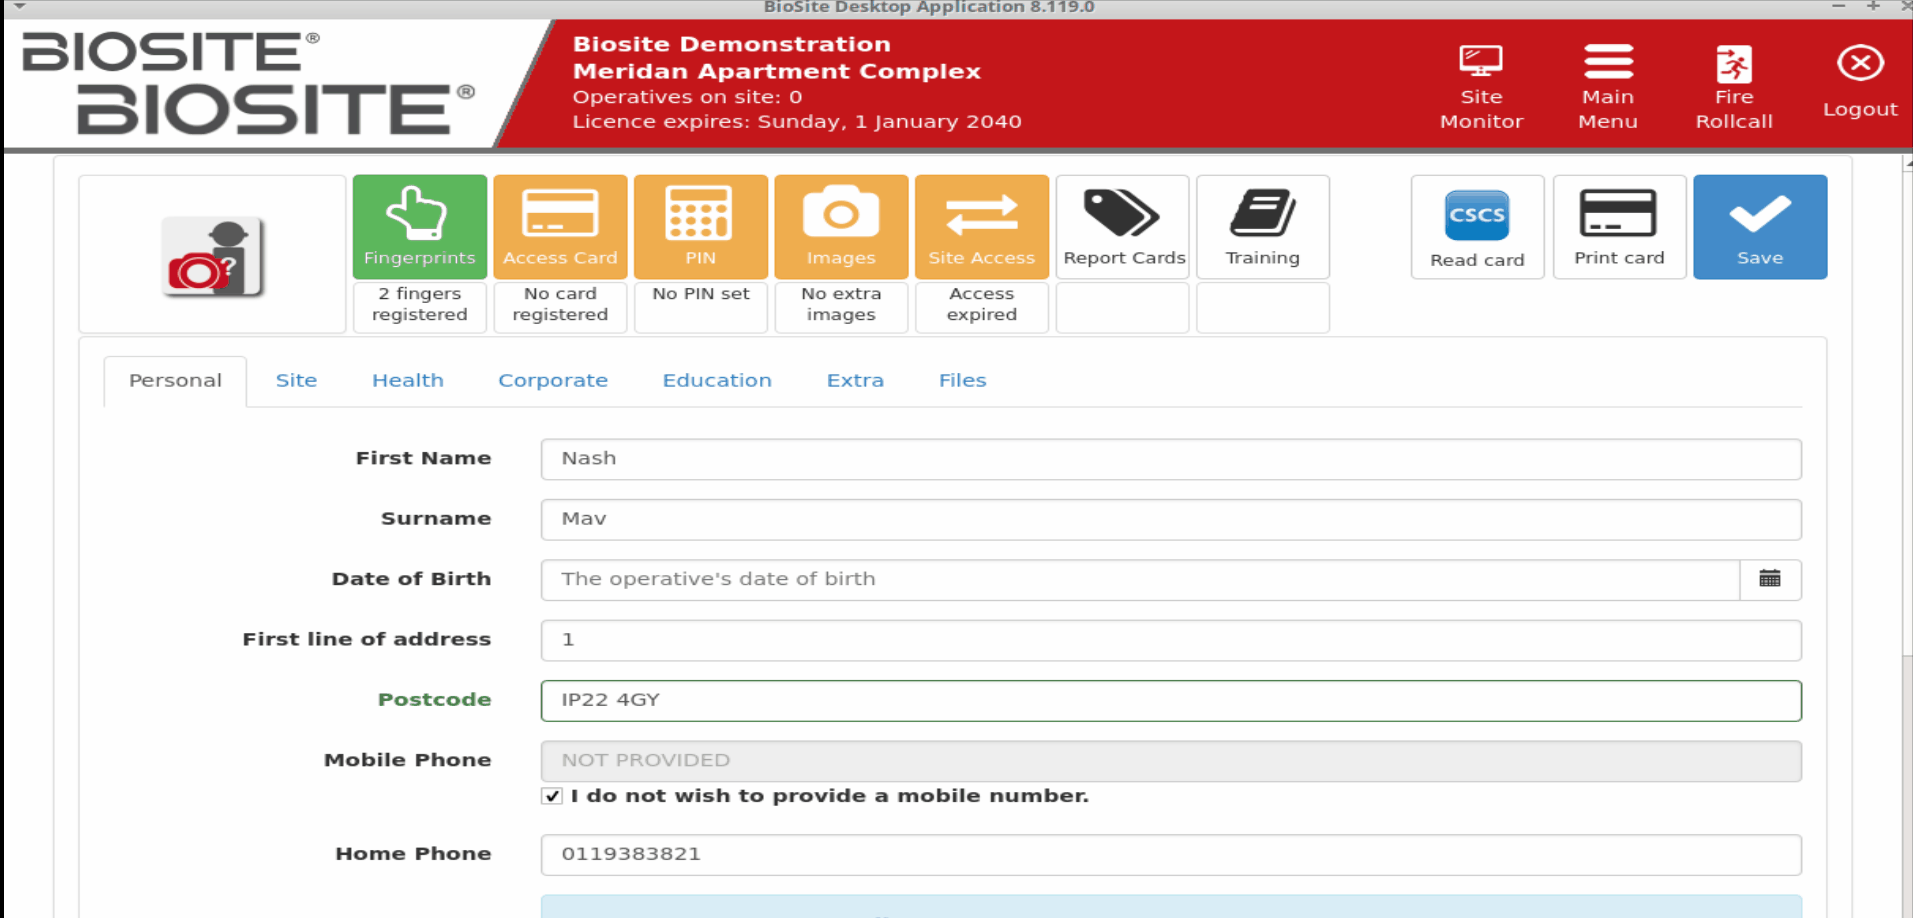Switch to the Personal tab

[175, 381]
